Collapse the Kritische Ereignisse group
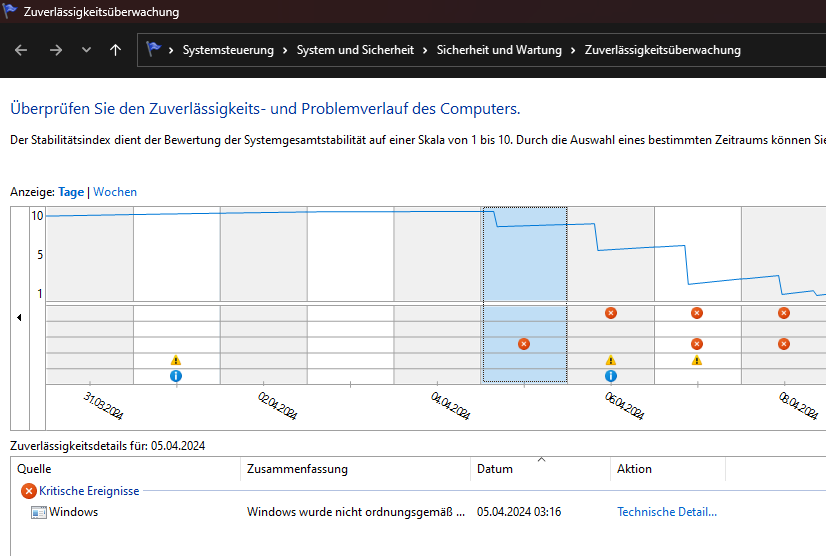This screenshot has width=826, height=556. pyautogui.click(x=89, y=491)
